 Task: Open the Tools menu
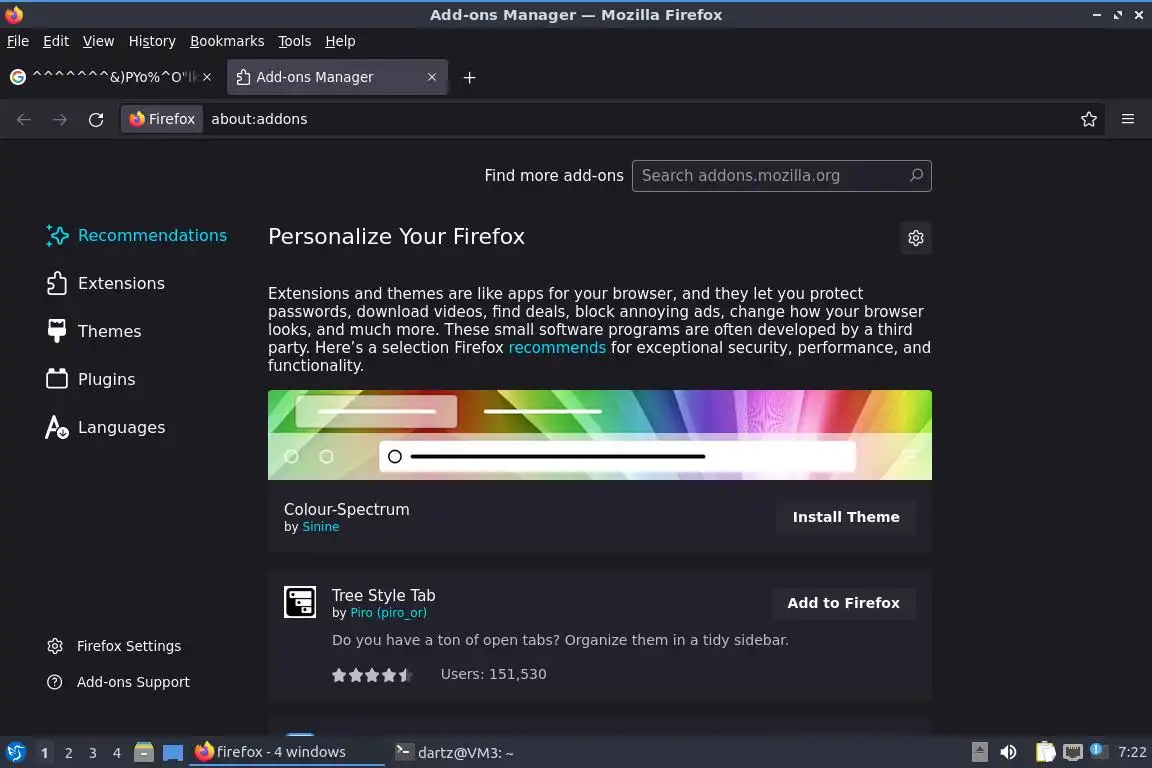295,41
